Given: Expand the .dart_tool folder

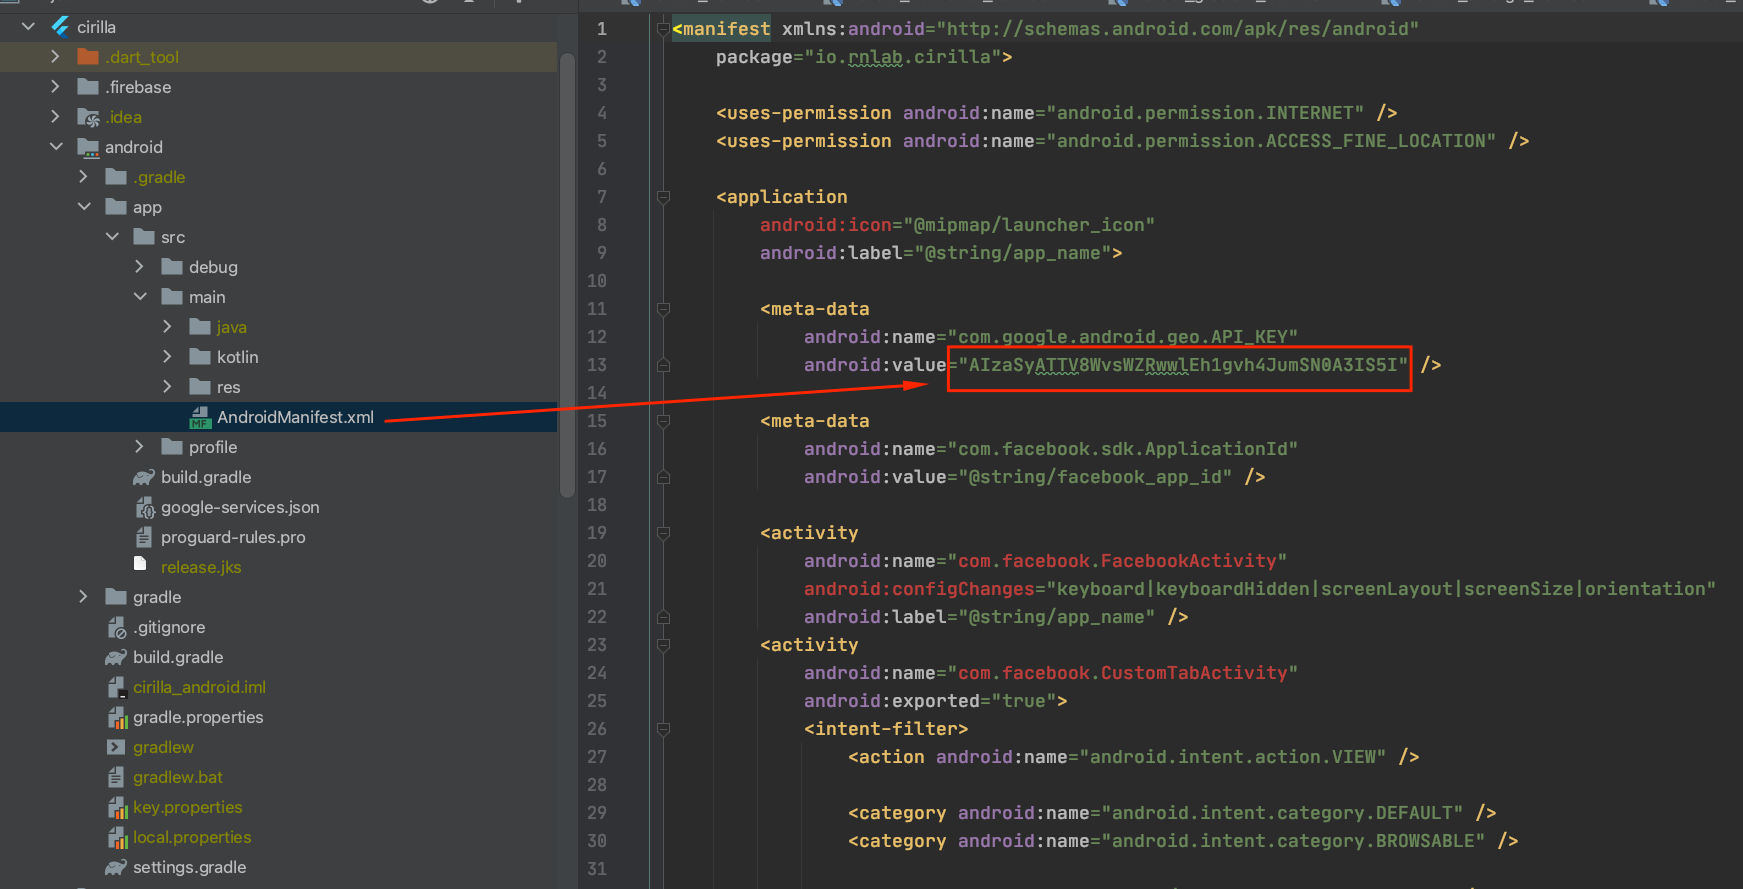Looking at the screenshot, I should (x=56, y=57).
